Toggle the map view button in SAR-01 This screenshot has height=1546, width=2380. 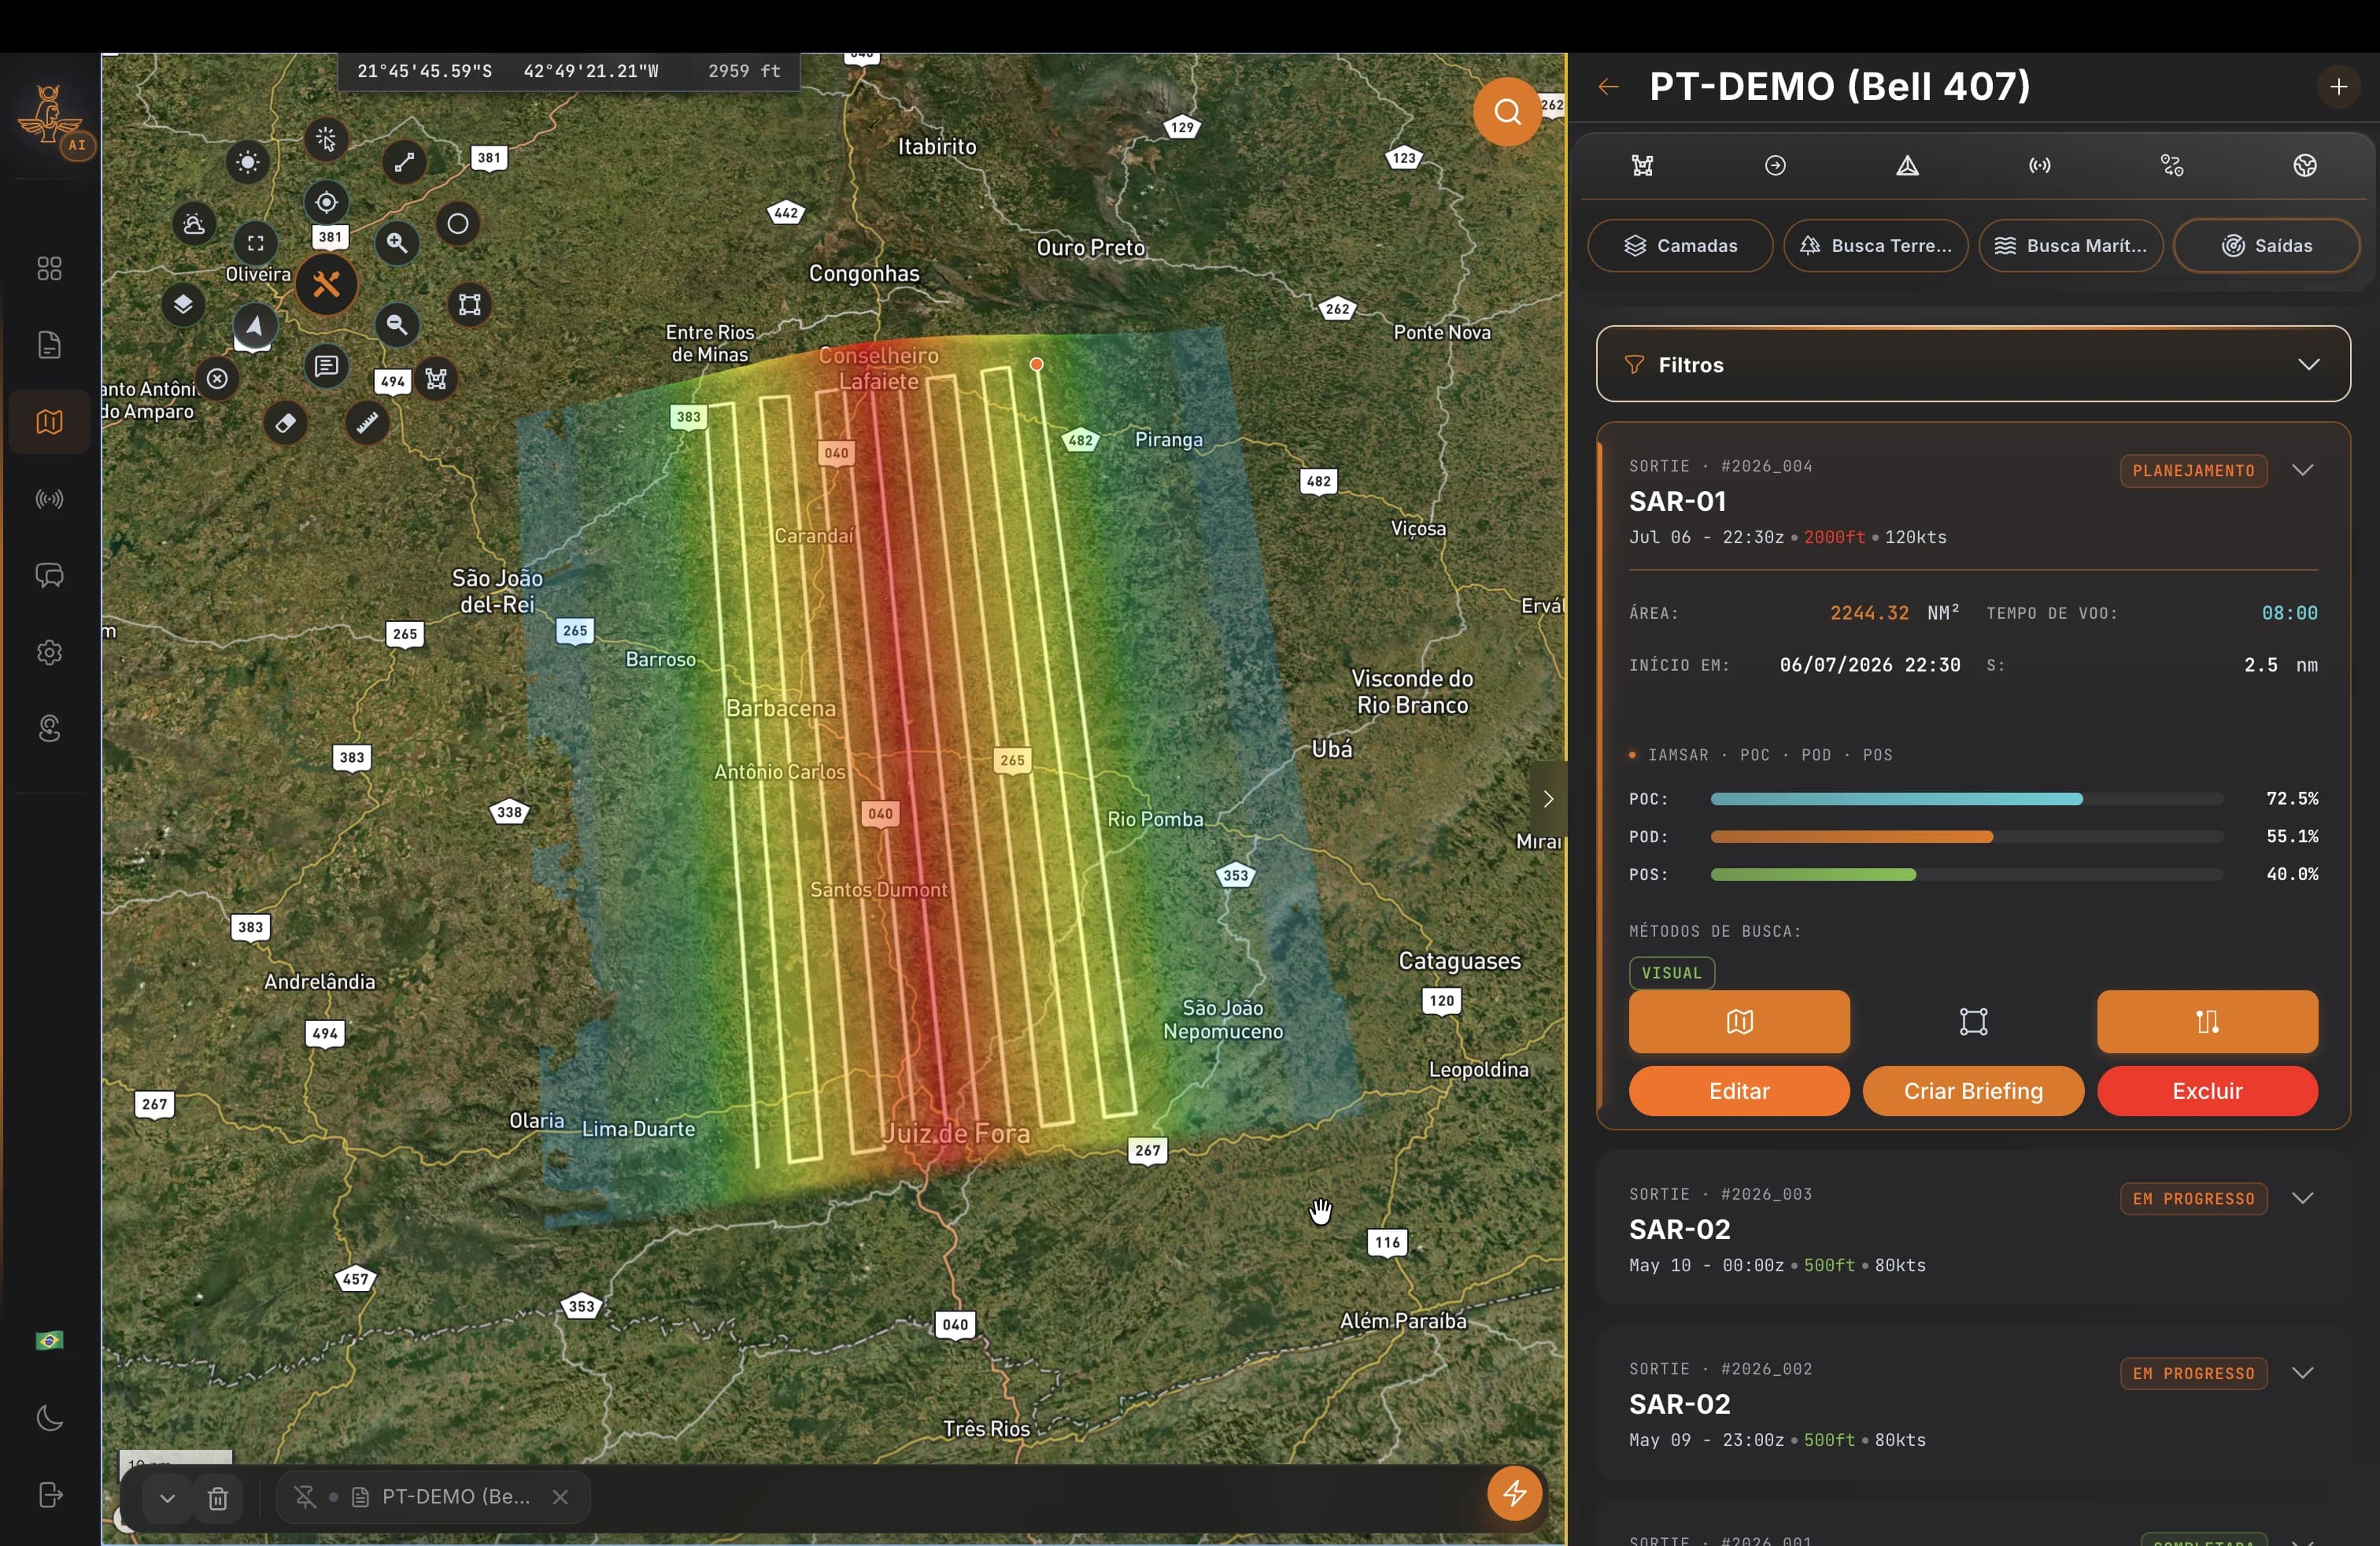point(1739,1021)
